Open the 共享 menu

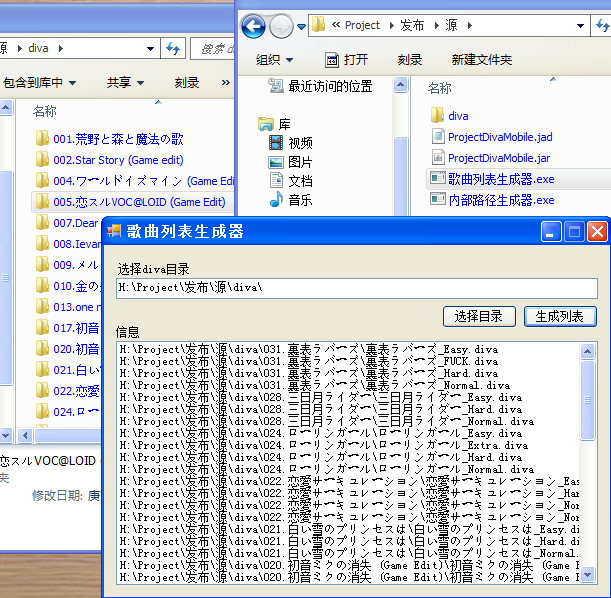(125, 83)
